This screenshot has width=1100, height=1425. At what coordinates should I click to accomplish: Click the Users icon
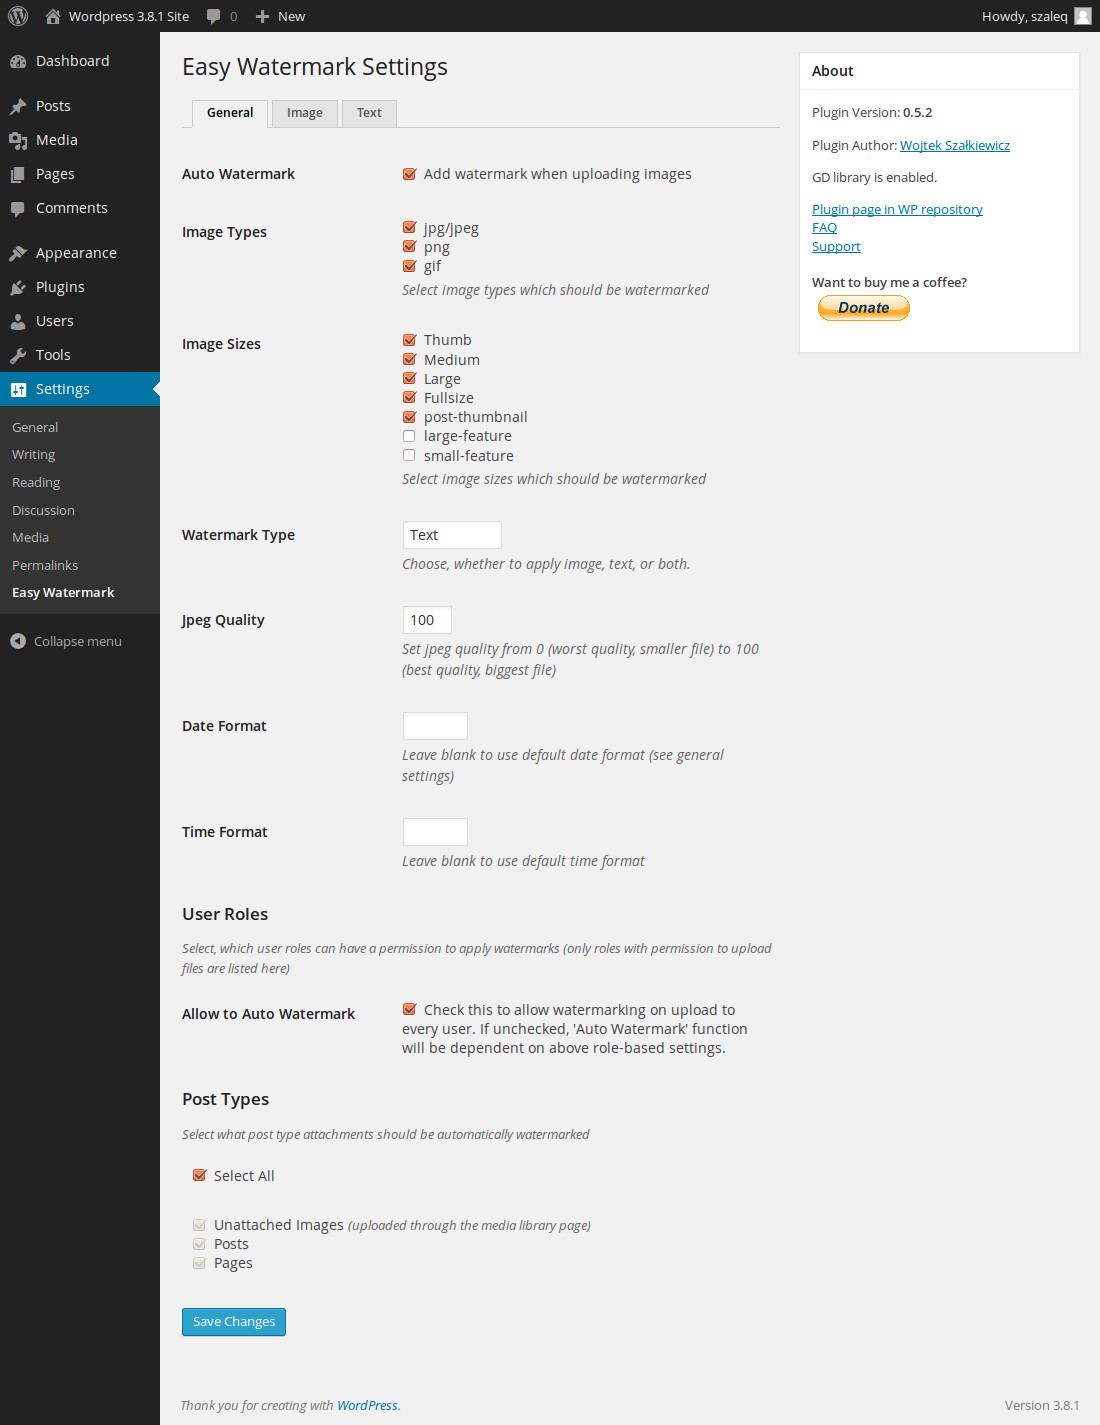click(x=18, y=321)
